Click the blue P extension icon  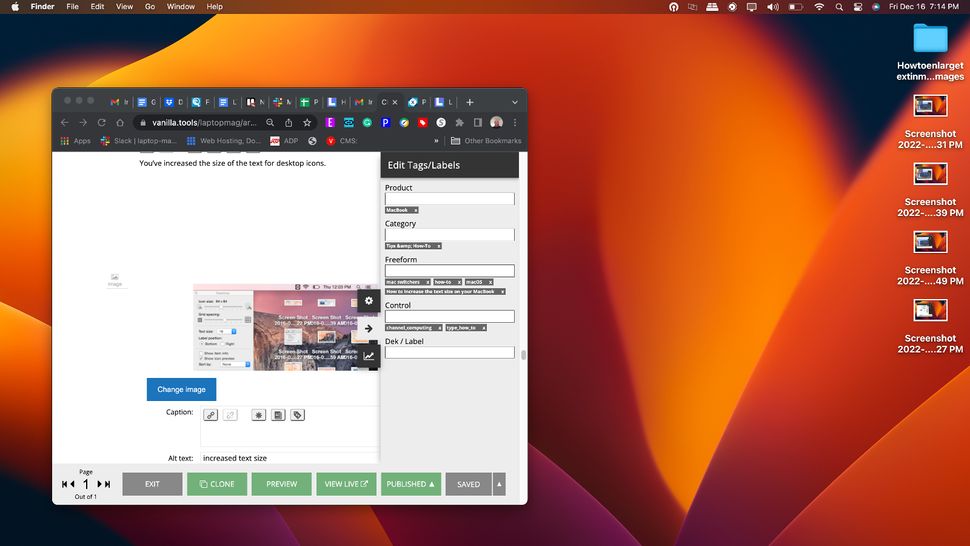385,122
